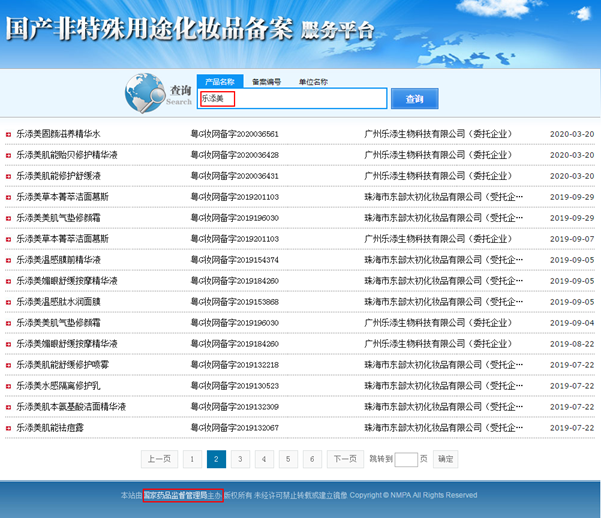Image resolution: width=601 pixels, height=518 pixels.
Task: Click the date 2019-09-04
Action: point(572,323)
